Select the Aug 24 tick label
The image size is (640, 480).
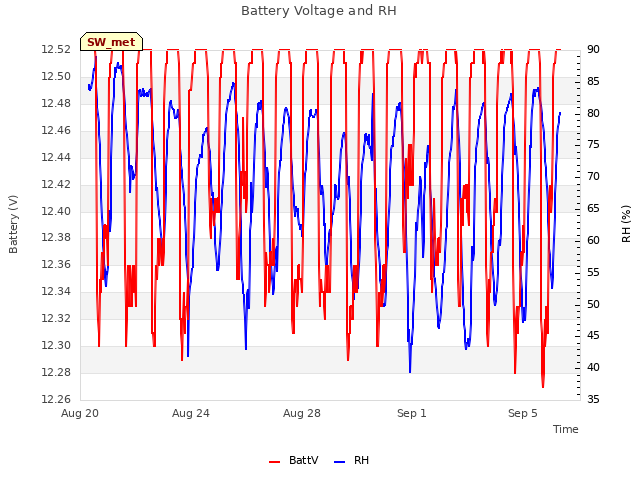(191, 413)
